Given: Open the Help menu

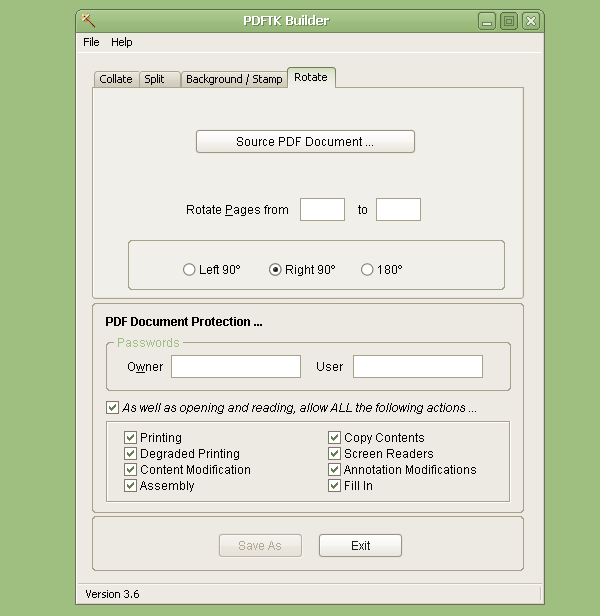Looking at the screenshot, I should tap(121, 42).
